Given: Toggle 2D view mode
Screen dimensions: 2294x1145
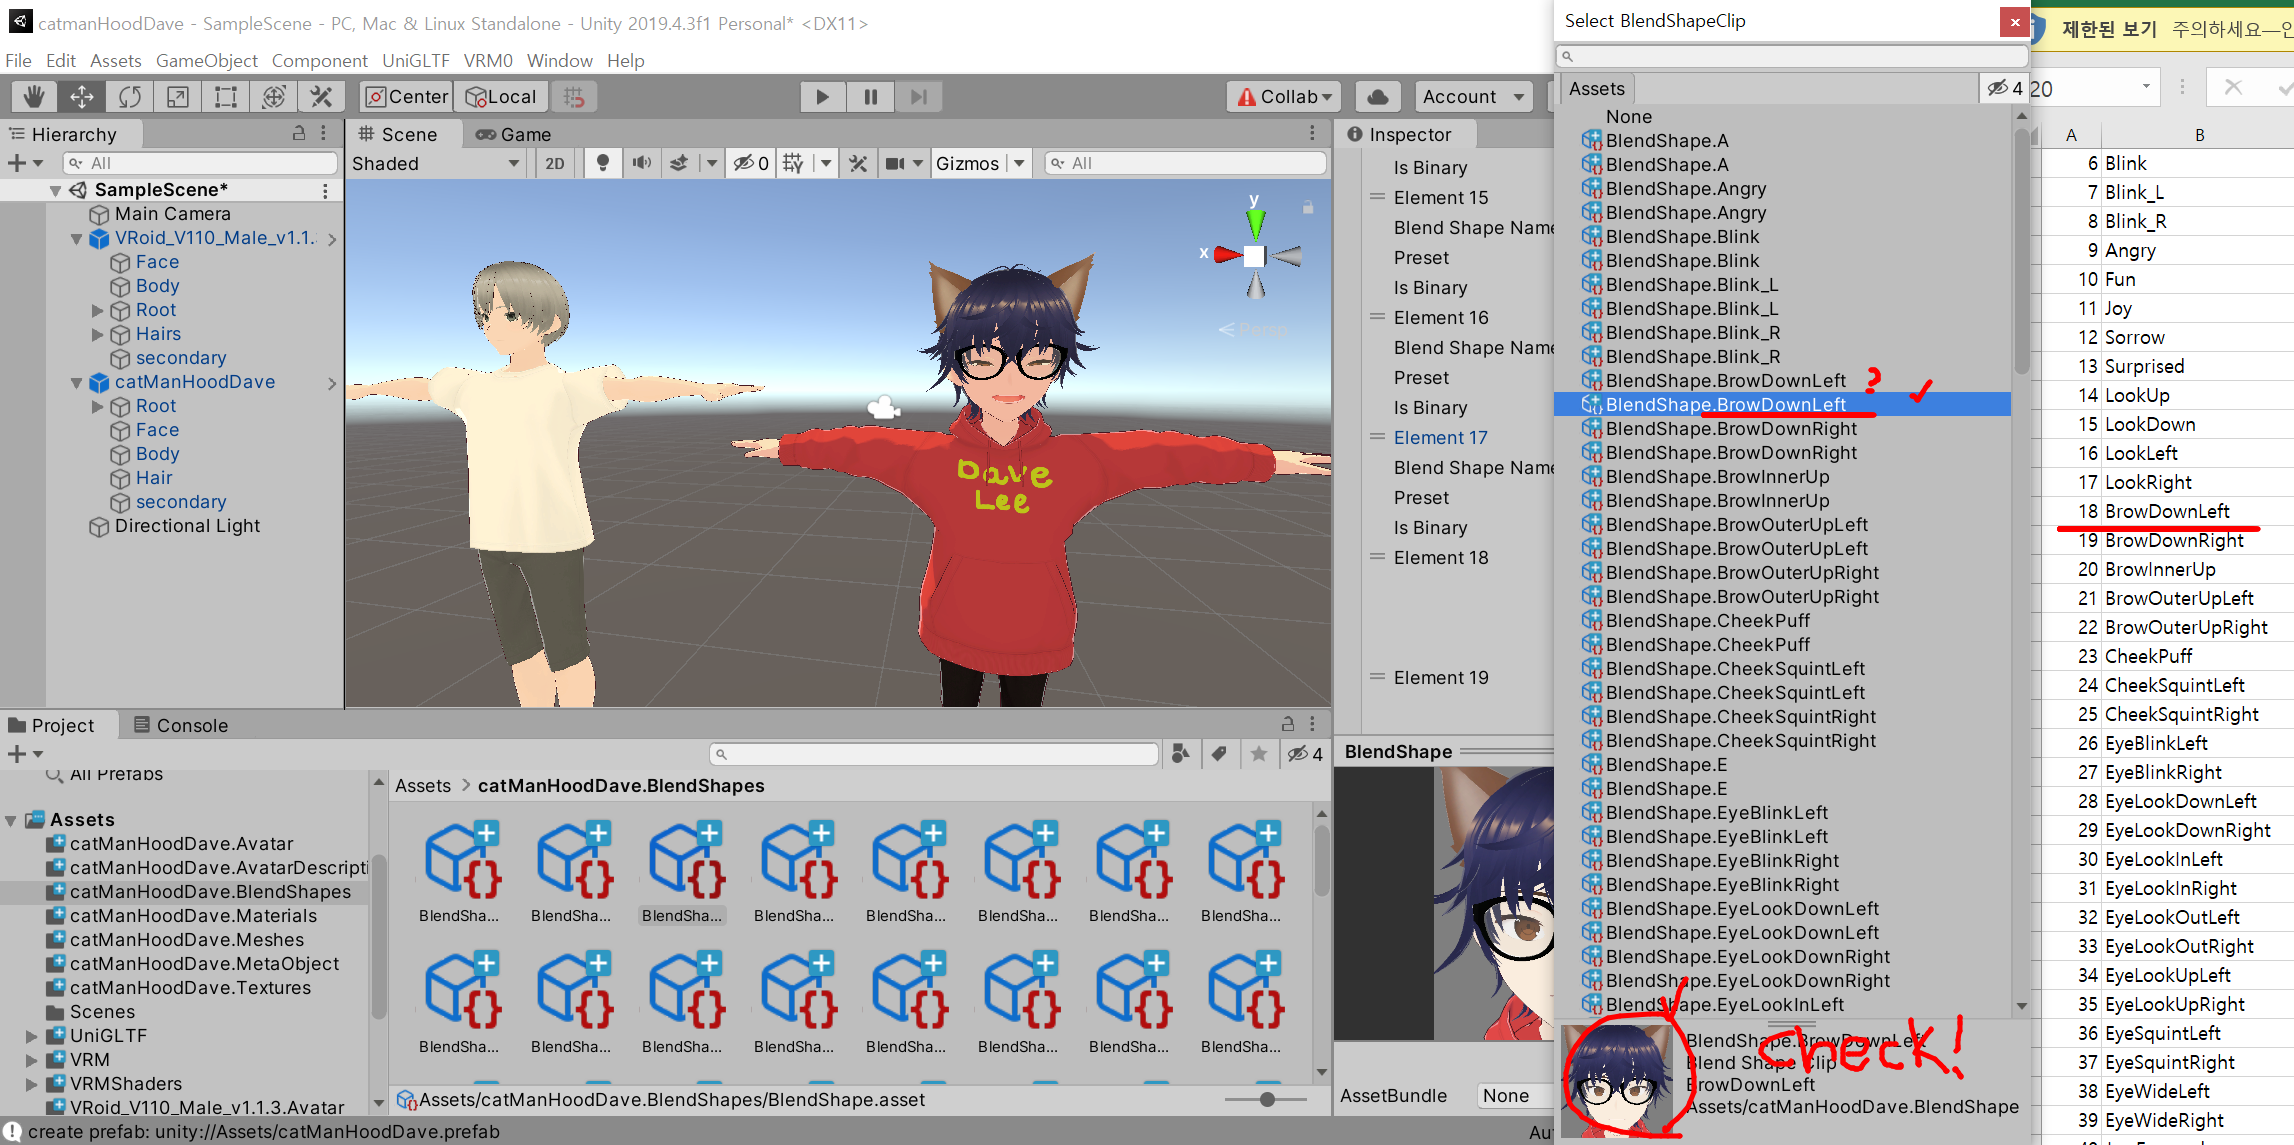Looking at the screenshot, I should click(x=555, y=163).
